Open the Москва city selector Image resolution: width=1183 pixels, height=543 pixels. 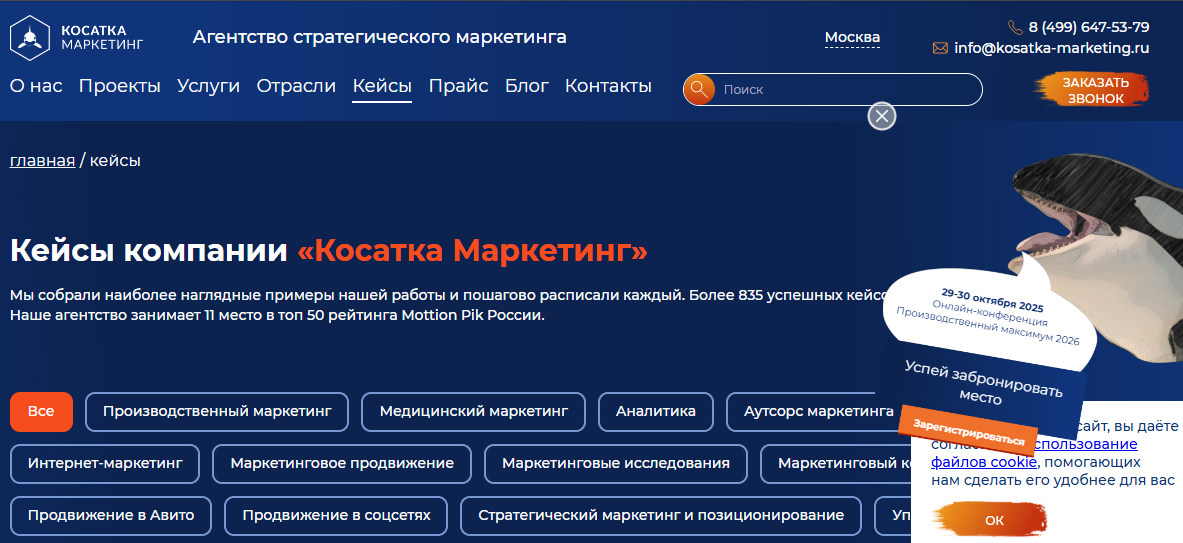852,38
